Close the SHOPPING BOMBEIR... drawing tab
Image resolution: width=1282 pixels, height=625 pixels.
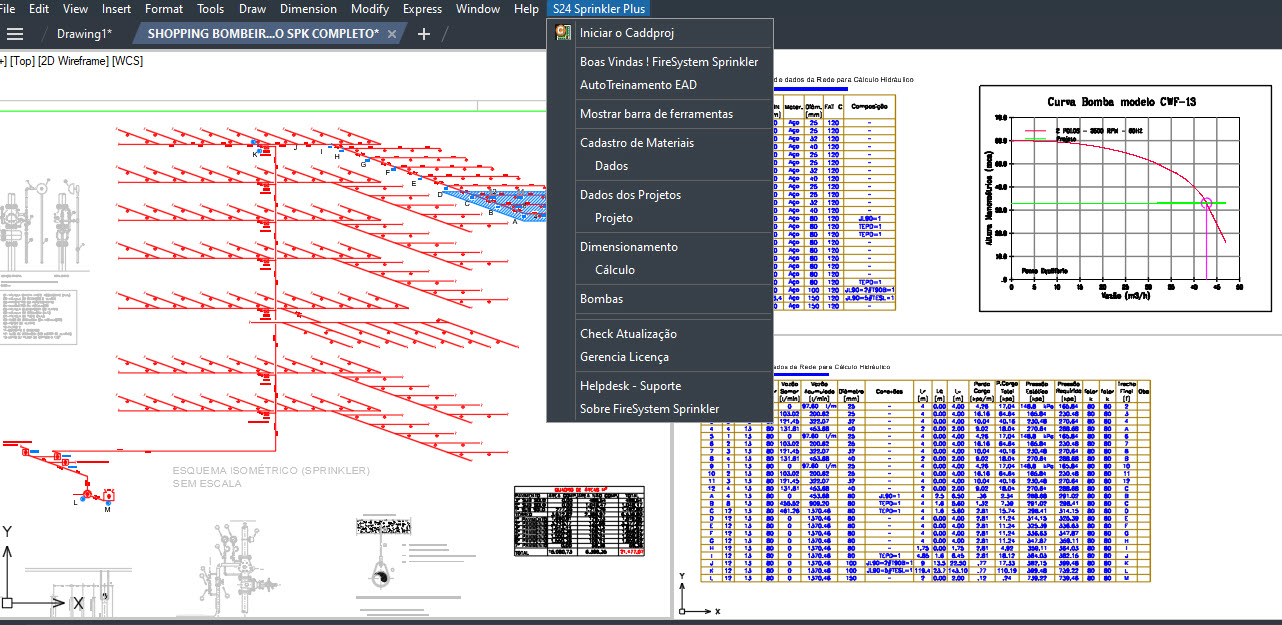click(x=392, y=34)
